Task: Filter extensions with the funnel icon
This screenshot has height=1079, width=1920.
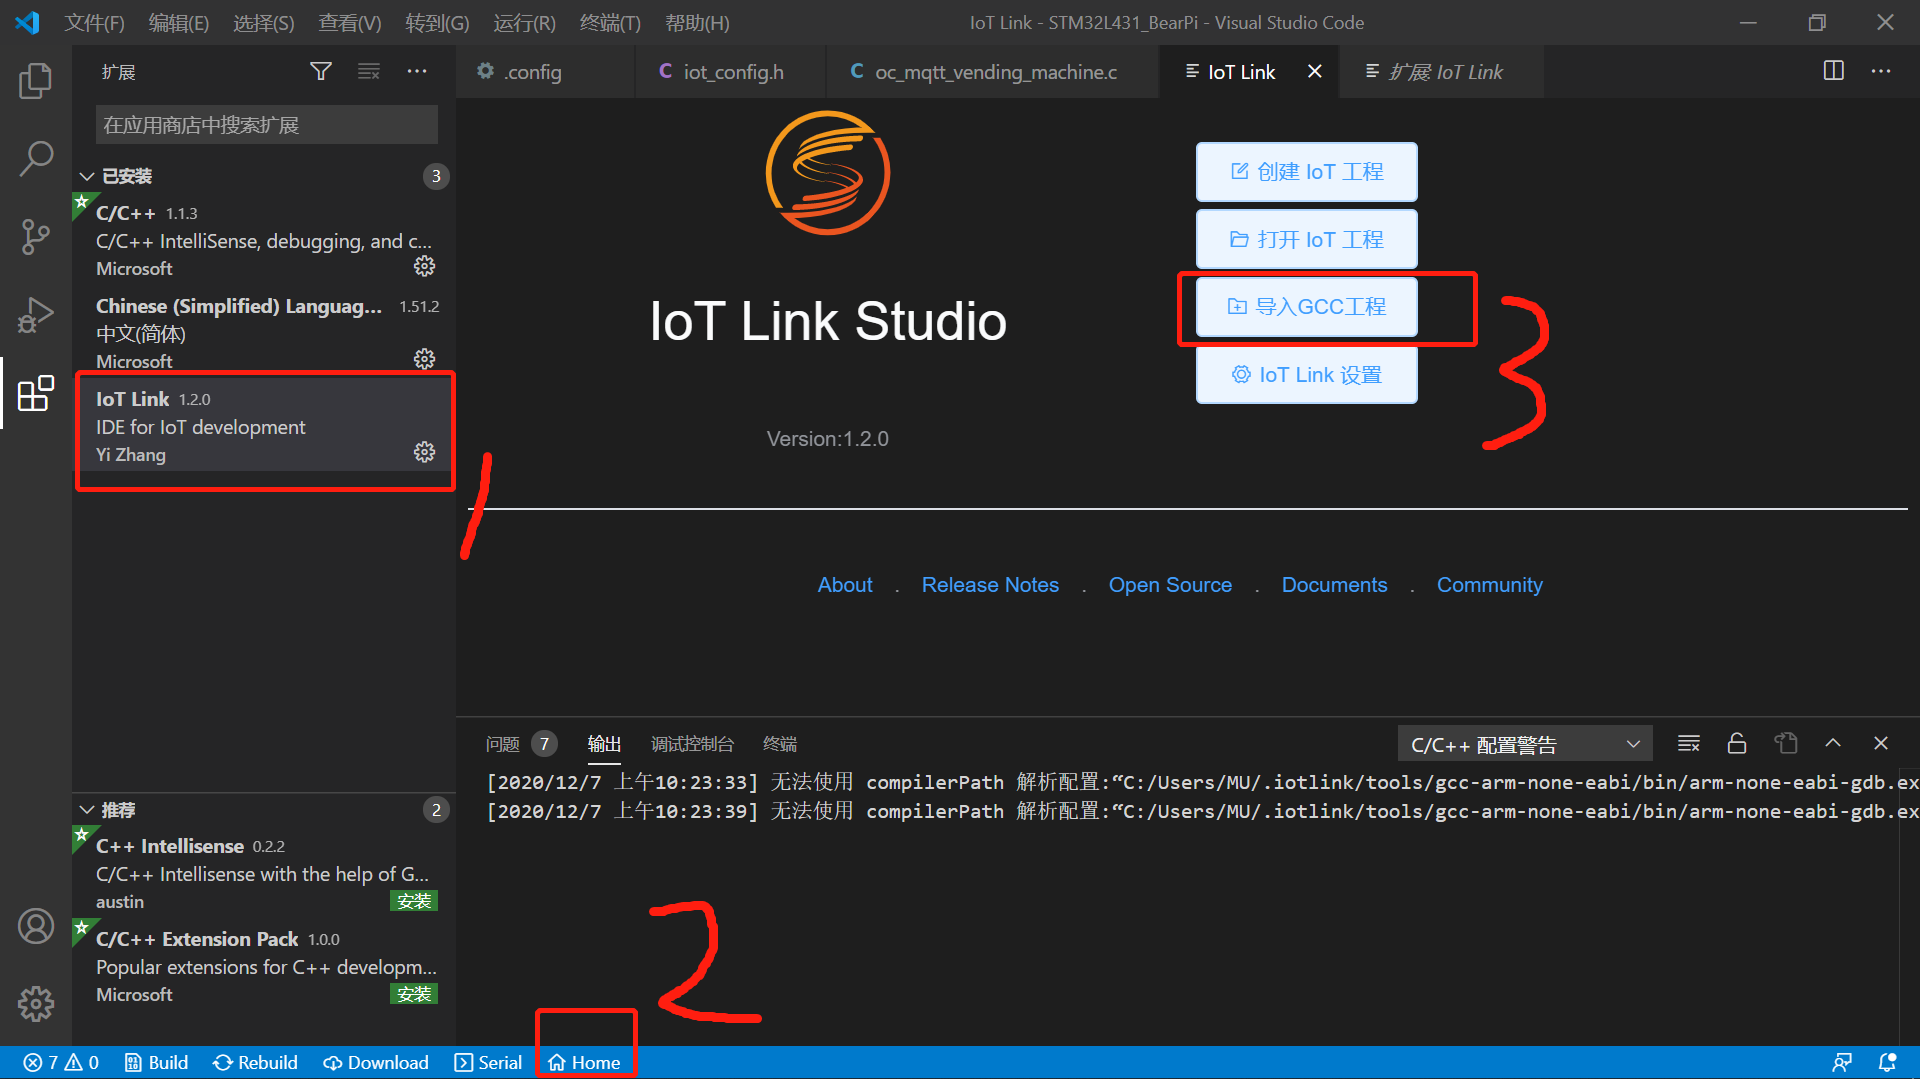Action: click(321, 71)
